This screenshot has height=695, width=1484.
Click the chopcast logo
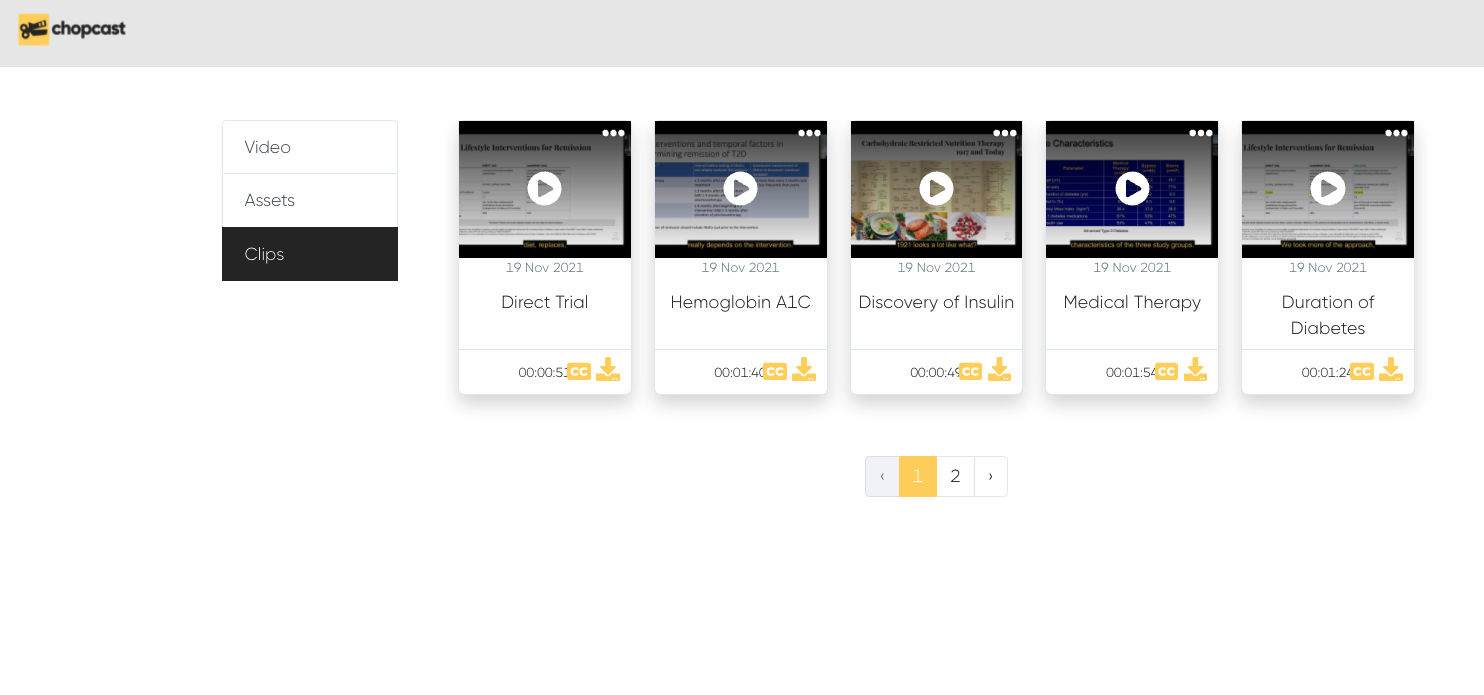point(72,30)
